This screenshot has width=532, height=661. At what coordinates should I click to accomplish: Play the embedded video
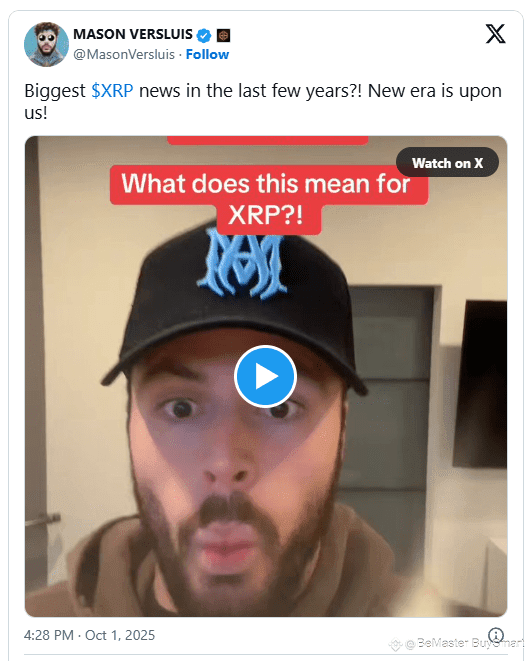pos(265,376)
